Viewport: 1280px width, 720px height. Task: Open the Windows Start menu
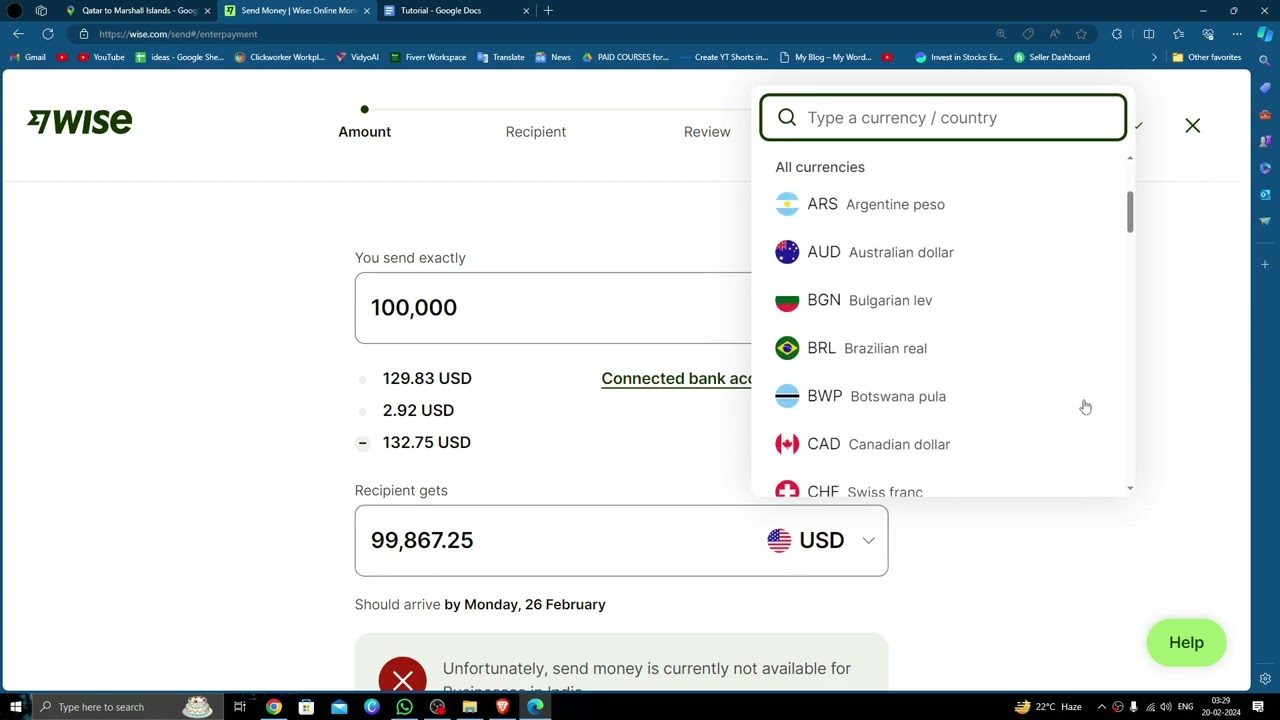15,707
